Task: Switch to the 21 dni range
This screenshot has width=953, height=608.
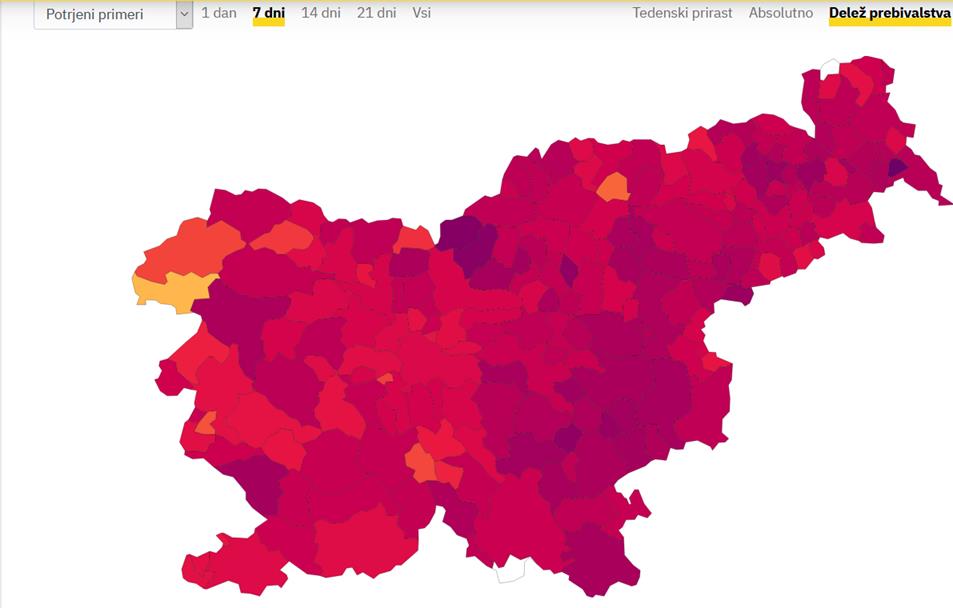Action: click(x=376, y=13)
